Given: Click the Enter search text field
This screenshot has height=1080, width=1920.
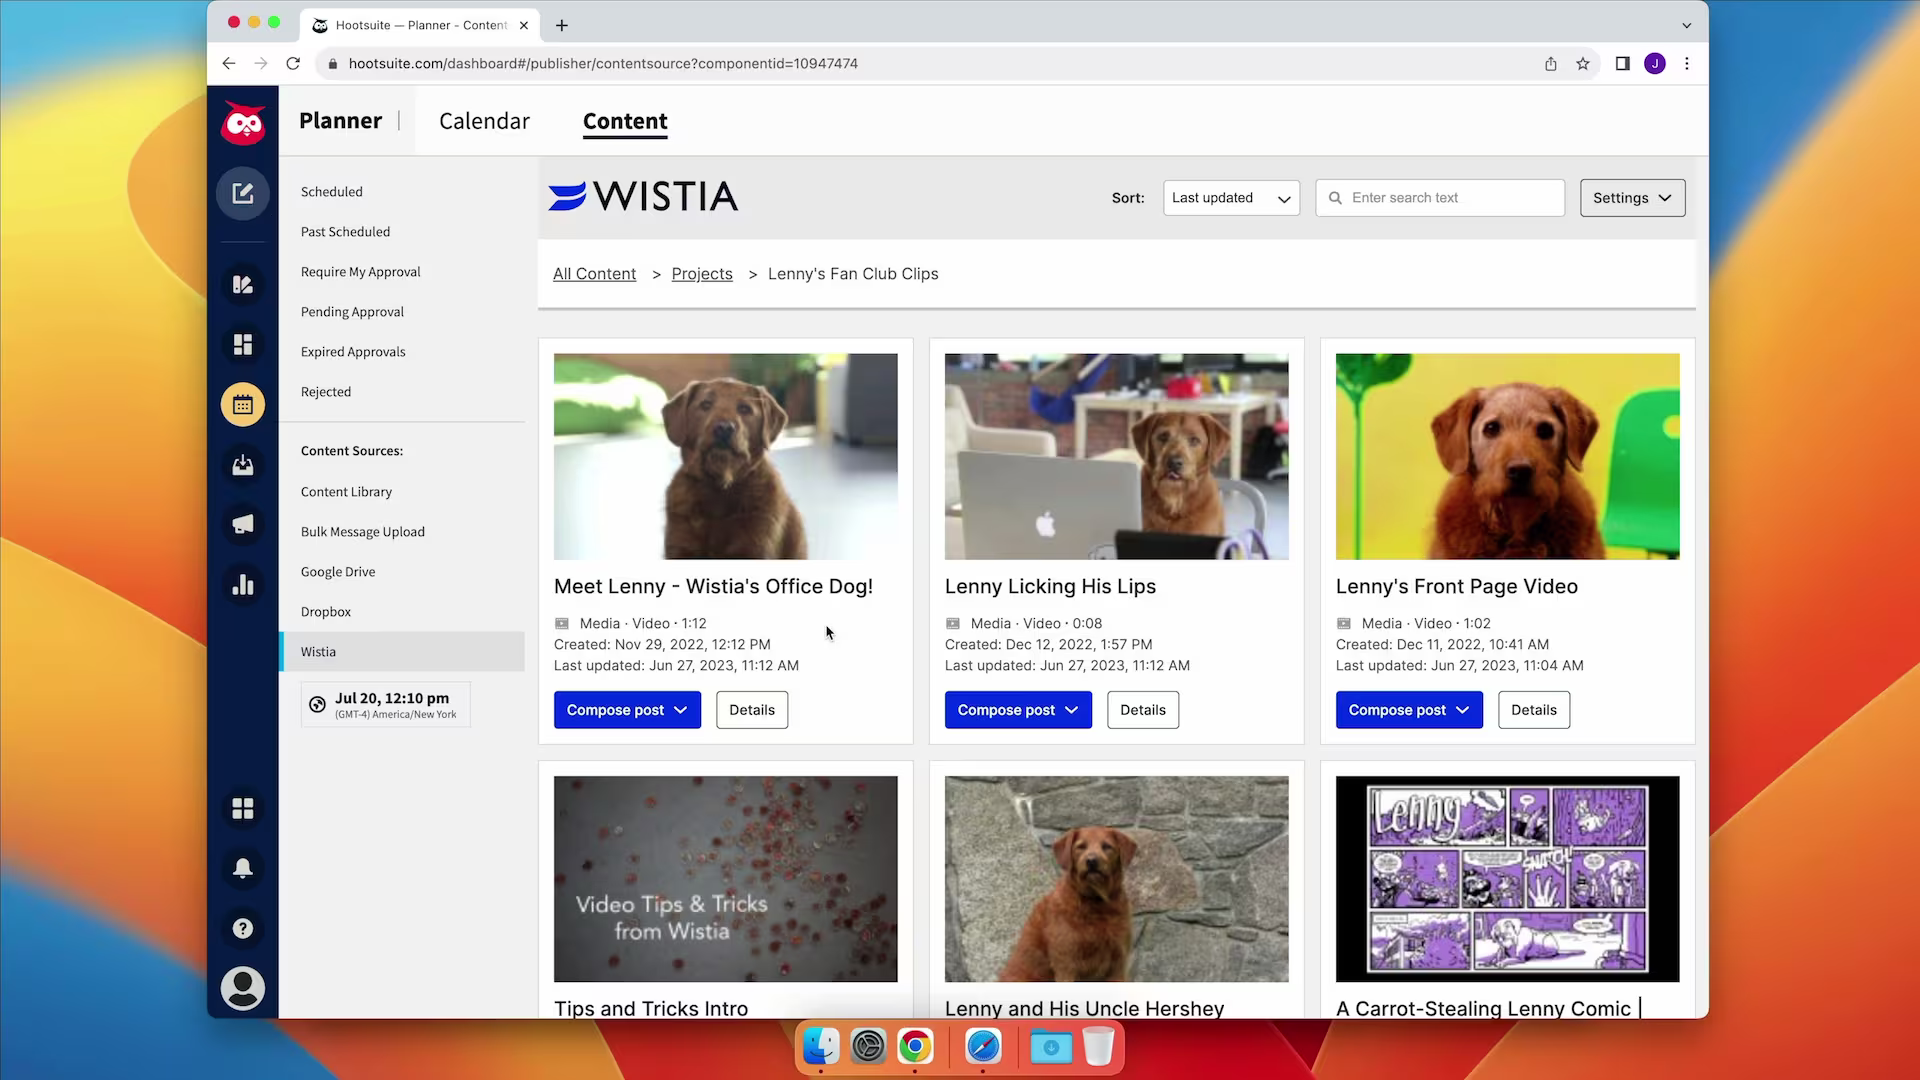Looking at the screenshot, I should coord(1440,198).
